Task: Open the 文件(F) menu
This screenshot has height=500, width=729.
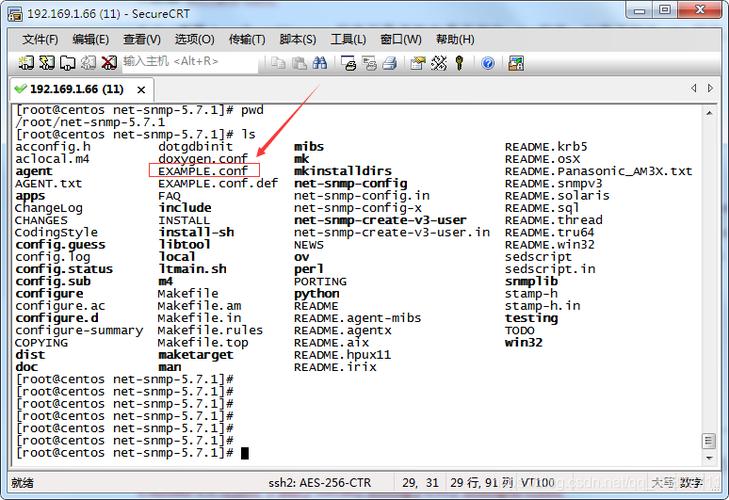Action: [40, 40]
